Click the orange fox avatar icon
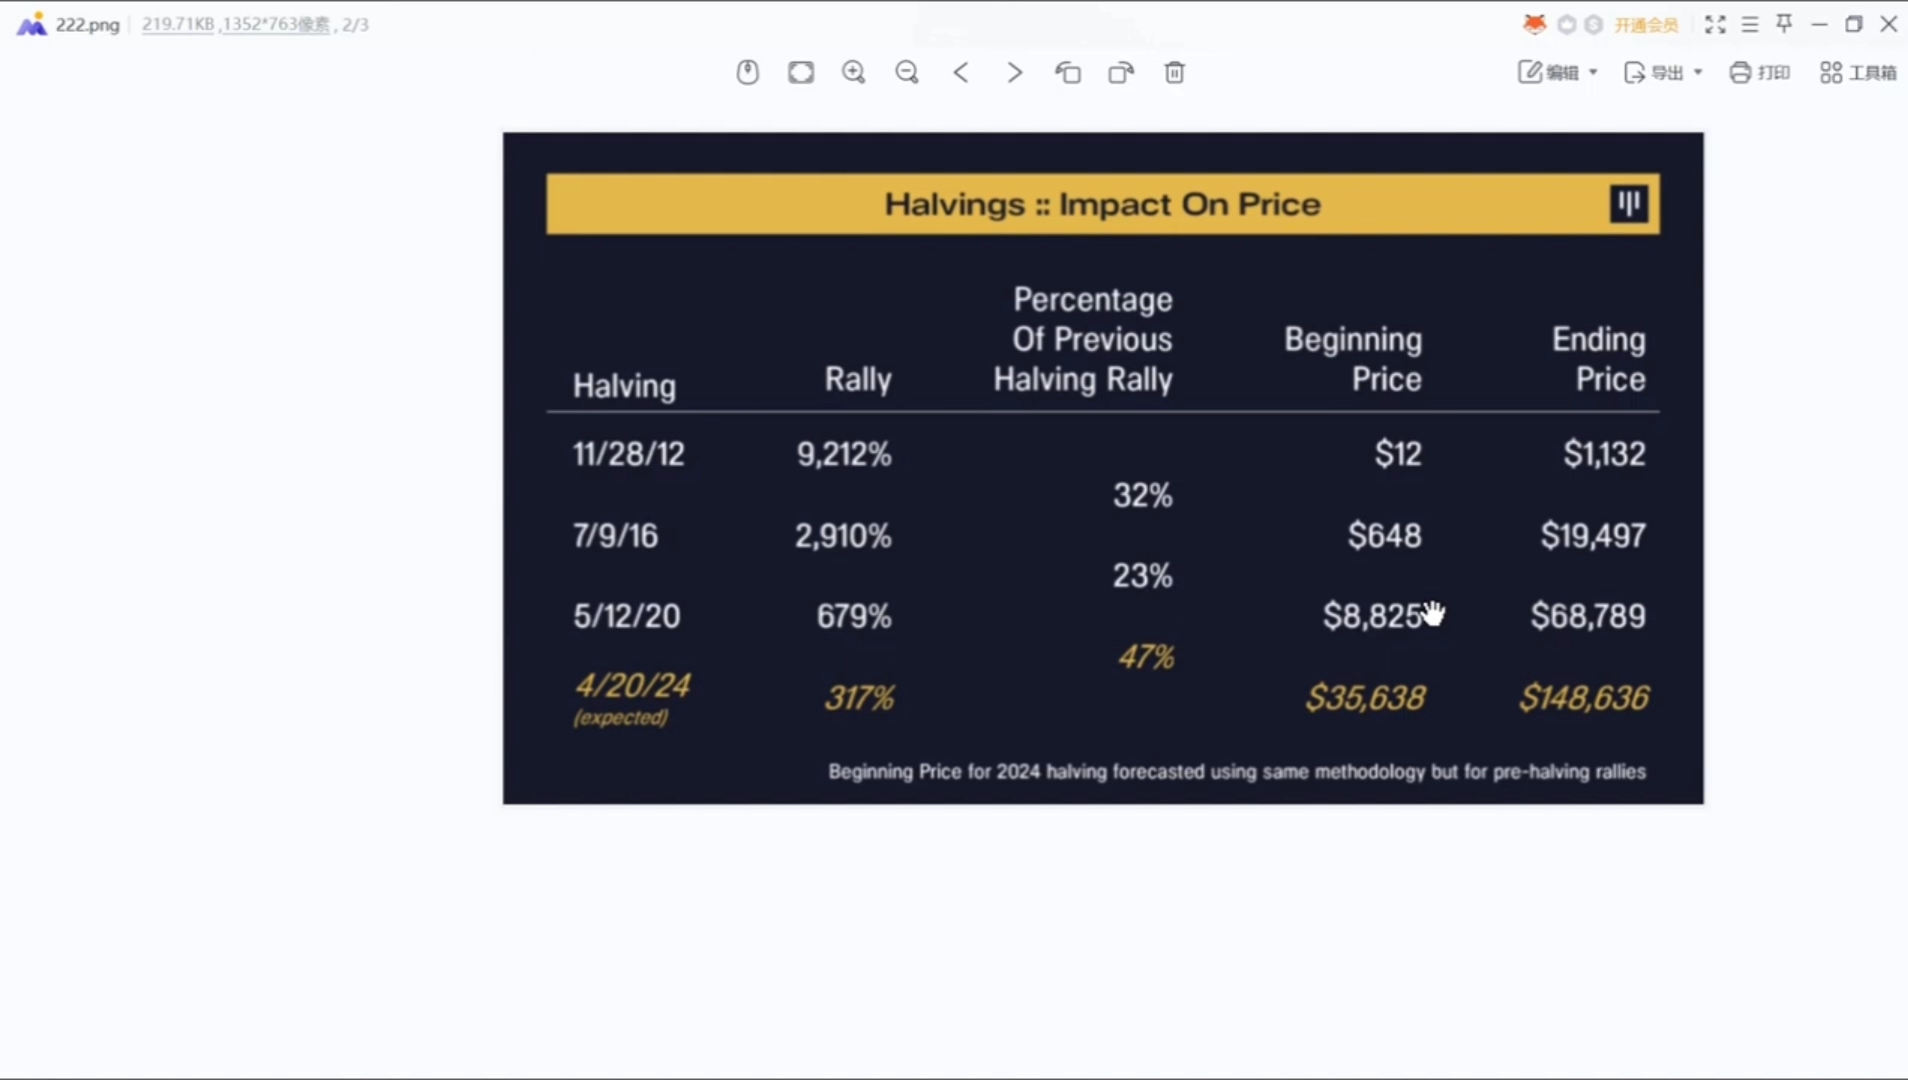 [1534, 24]
